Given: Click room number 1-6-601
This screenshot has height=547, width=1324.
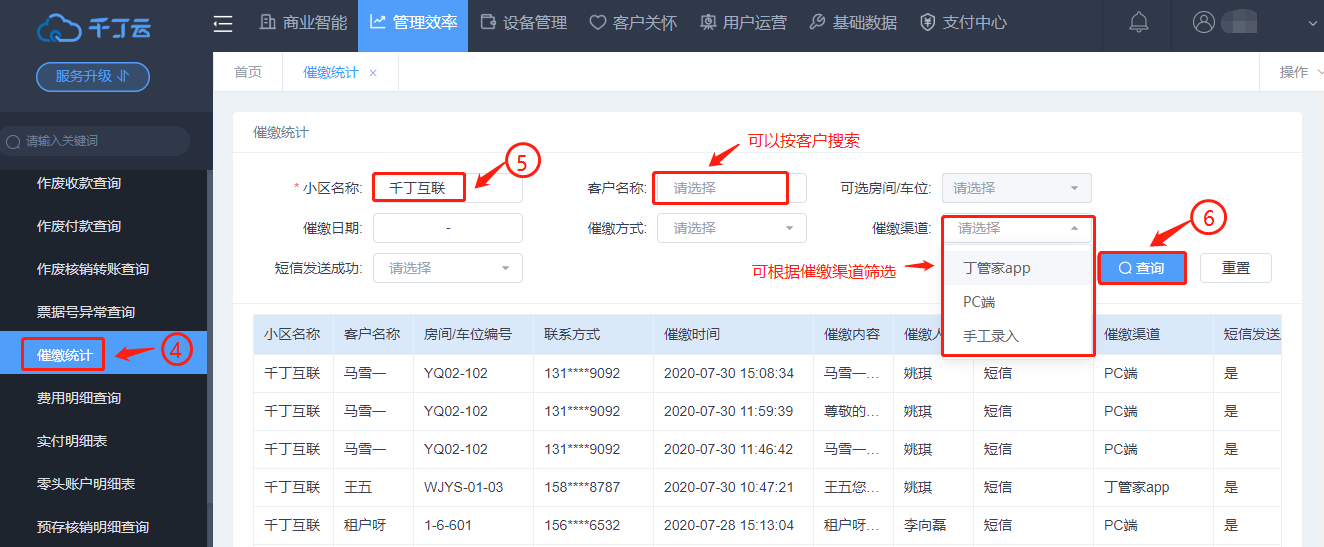Looking at the screenshot, I should click(x=448, y=525).
